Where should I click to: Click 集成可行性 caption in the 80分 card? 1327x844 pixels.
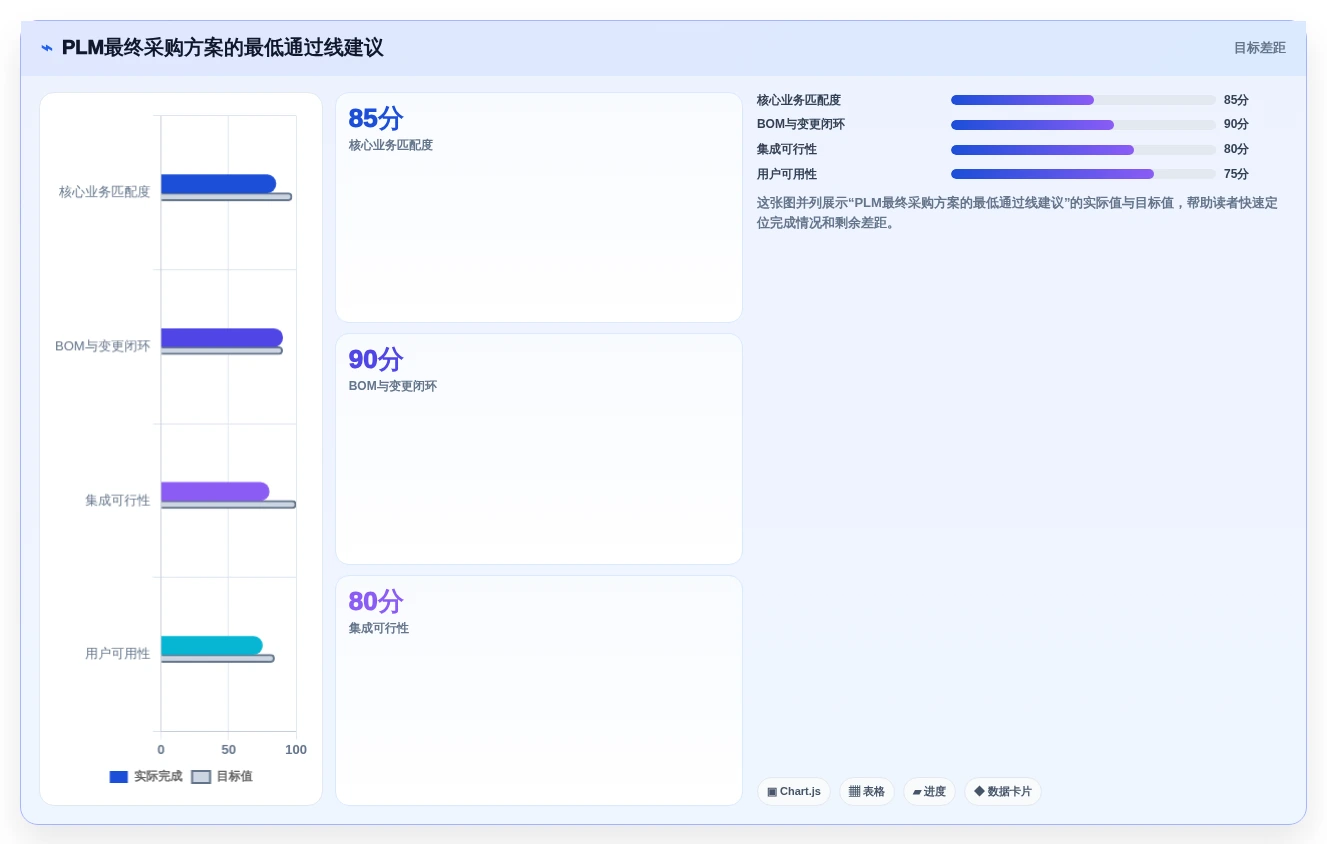[x=379, y=628]
